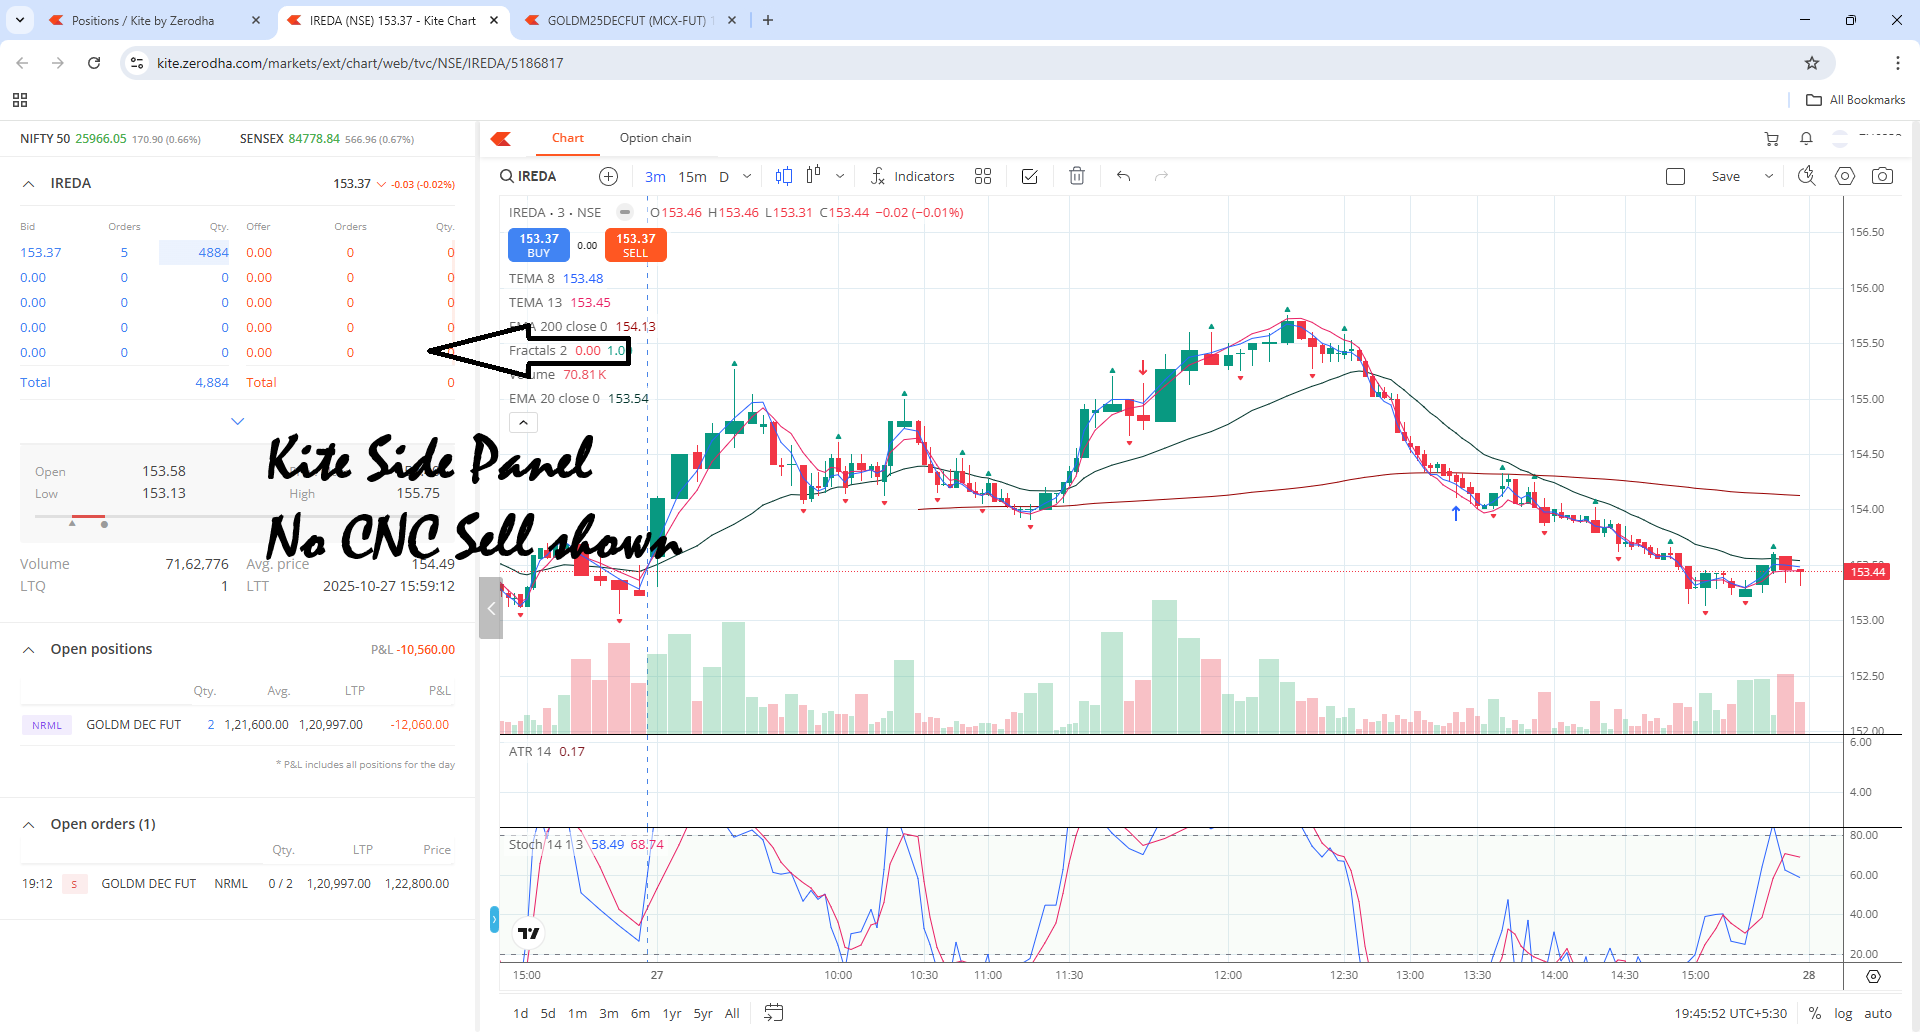Open the go-to-date calendar icon
Viewport: 1920px width, 1032px height.
773,1013
